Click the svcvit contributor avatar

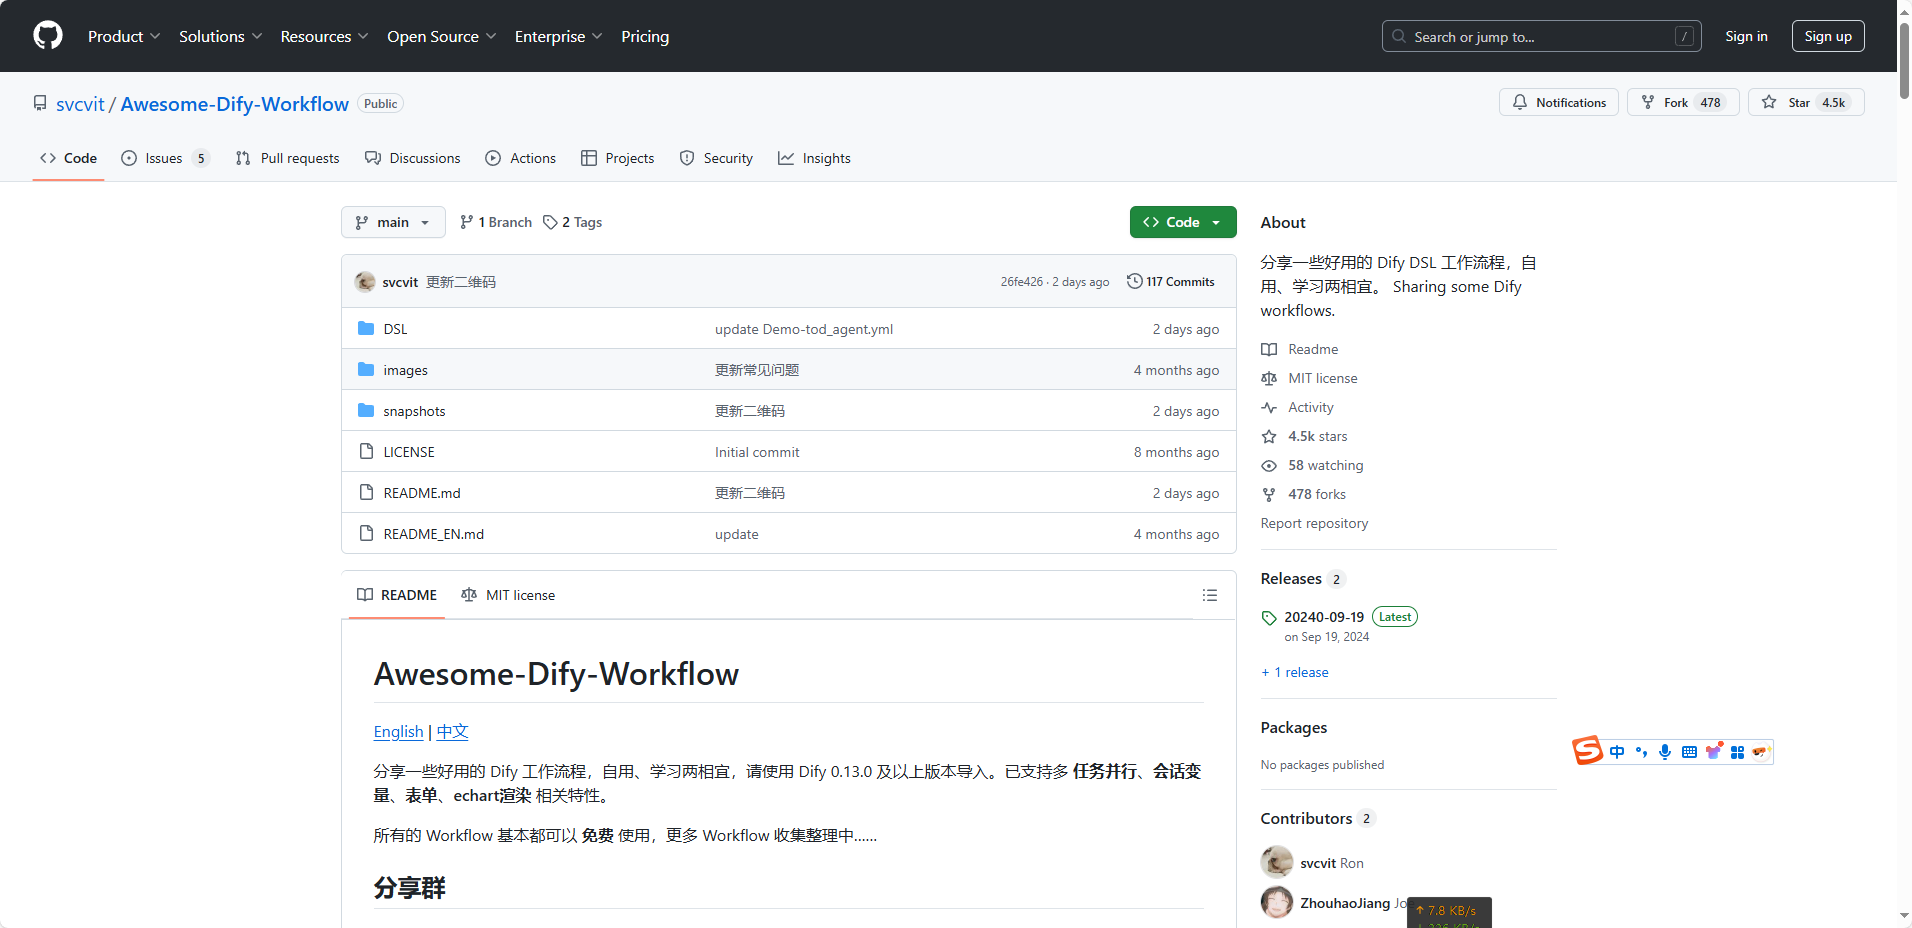point(1276,863)
